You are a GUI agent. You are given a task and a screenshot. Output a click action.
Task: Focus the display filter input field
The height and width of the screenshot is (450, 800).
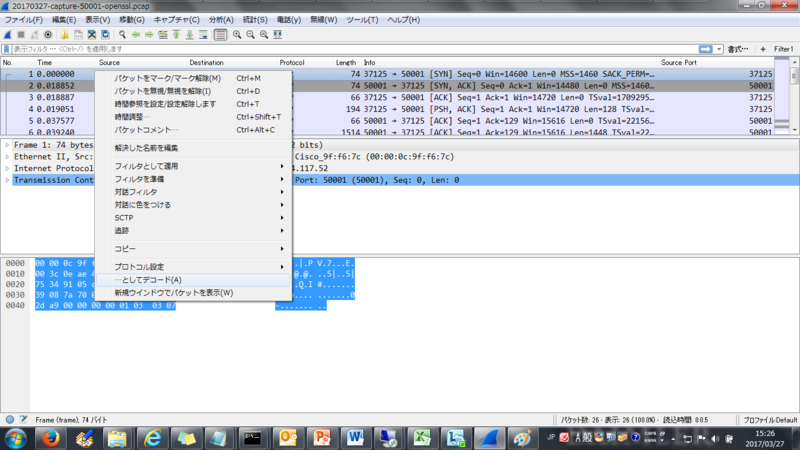(x=355, y=49)
